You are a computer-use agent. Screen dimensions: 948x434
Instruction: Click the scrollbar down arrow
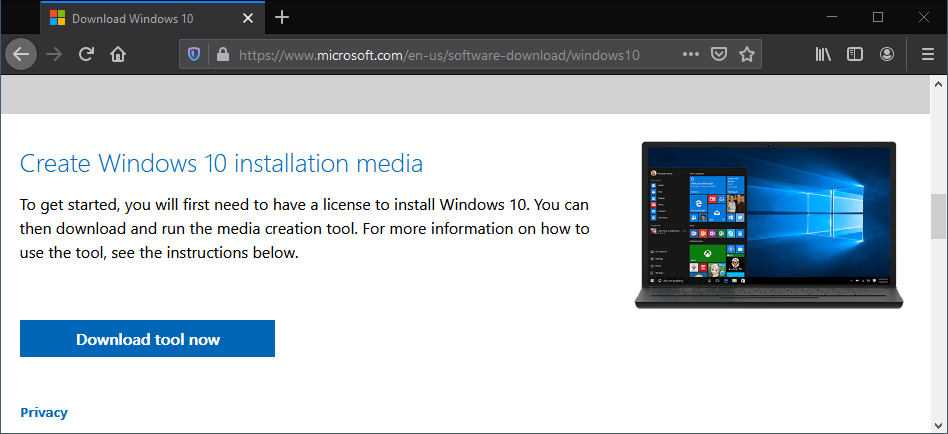[939, 426]
